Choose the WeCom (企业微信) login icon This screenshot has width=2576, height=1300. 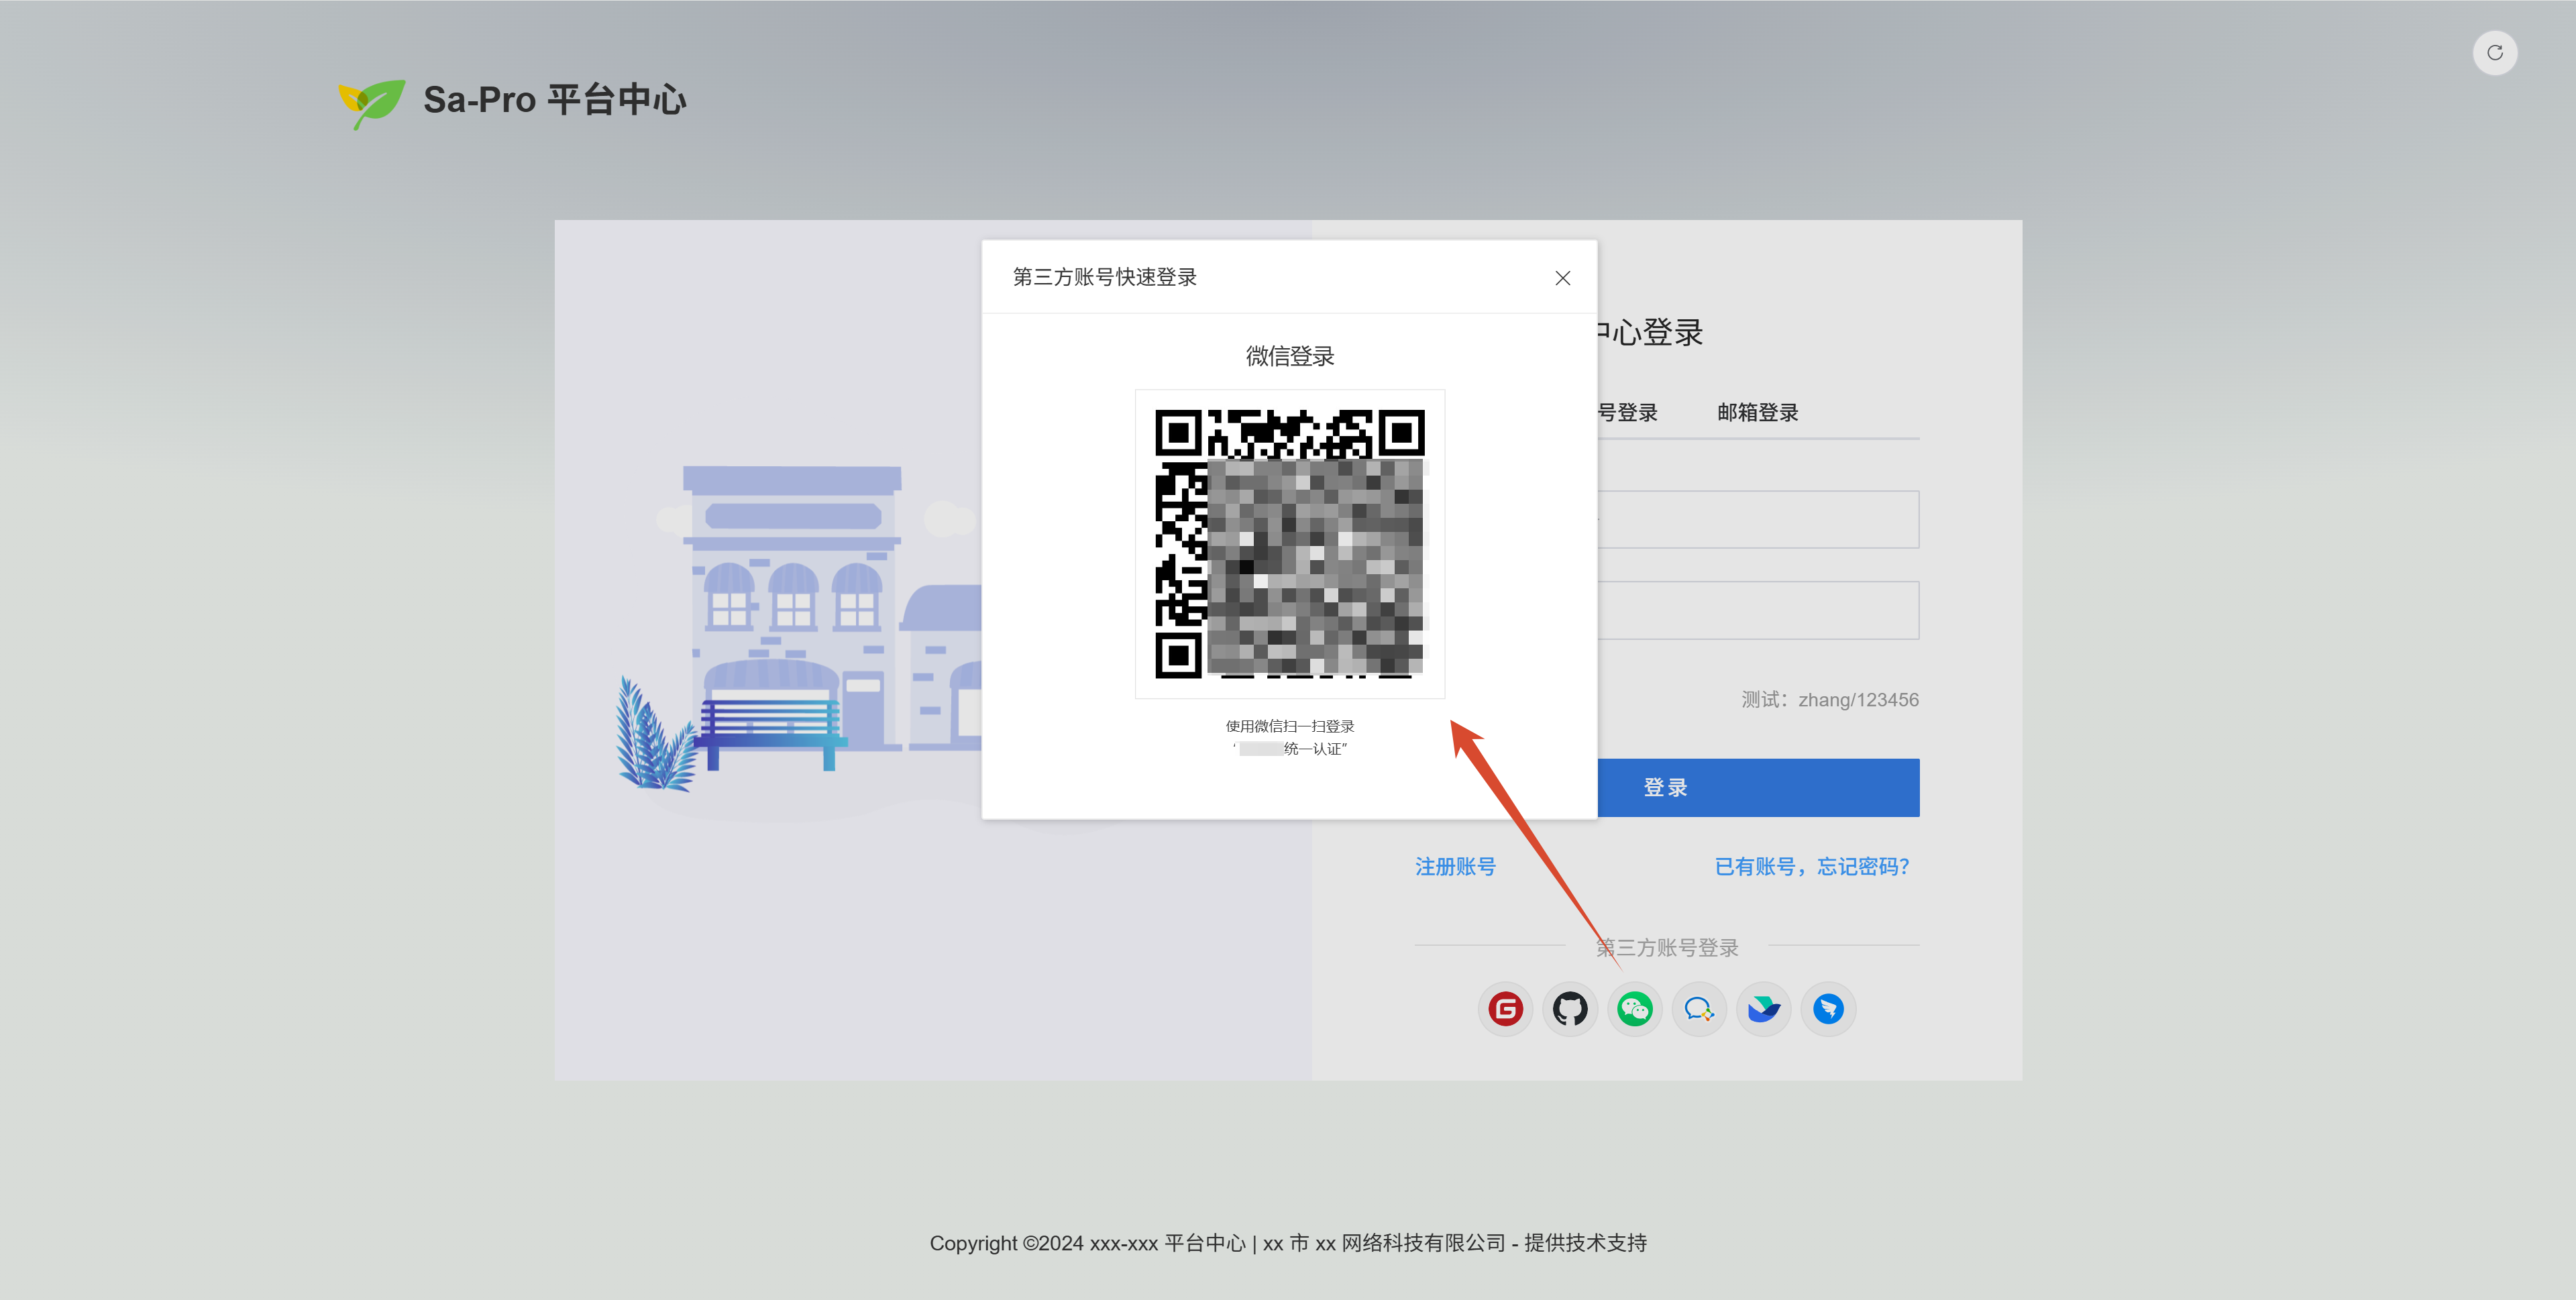[x=1699, y=1009]
